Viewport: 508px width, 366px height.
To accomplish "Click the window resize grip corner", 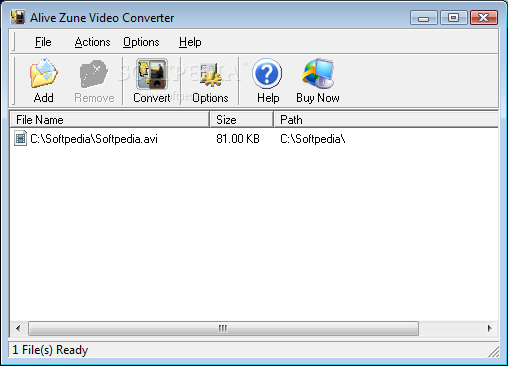I will click(x=493, y=351).
